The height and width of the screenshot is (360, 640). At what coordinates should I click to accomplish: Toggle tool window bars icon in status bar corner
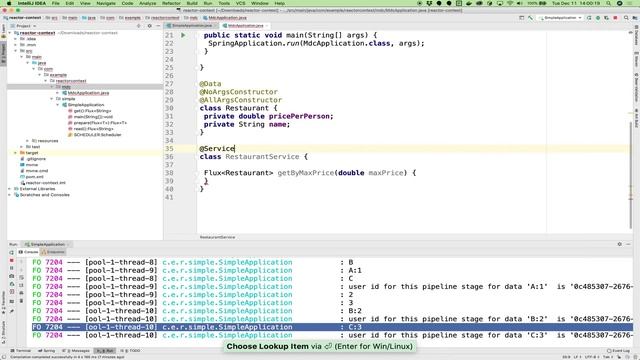(3, 357)
